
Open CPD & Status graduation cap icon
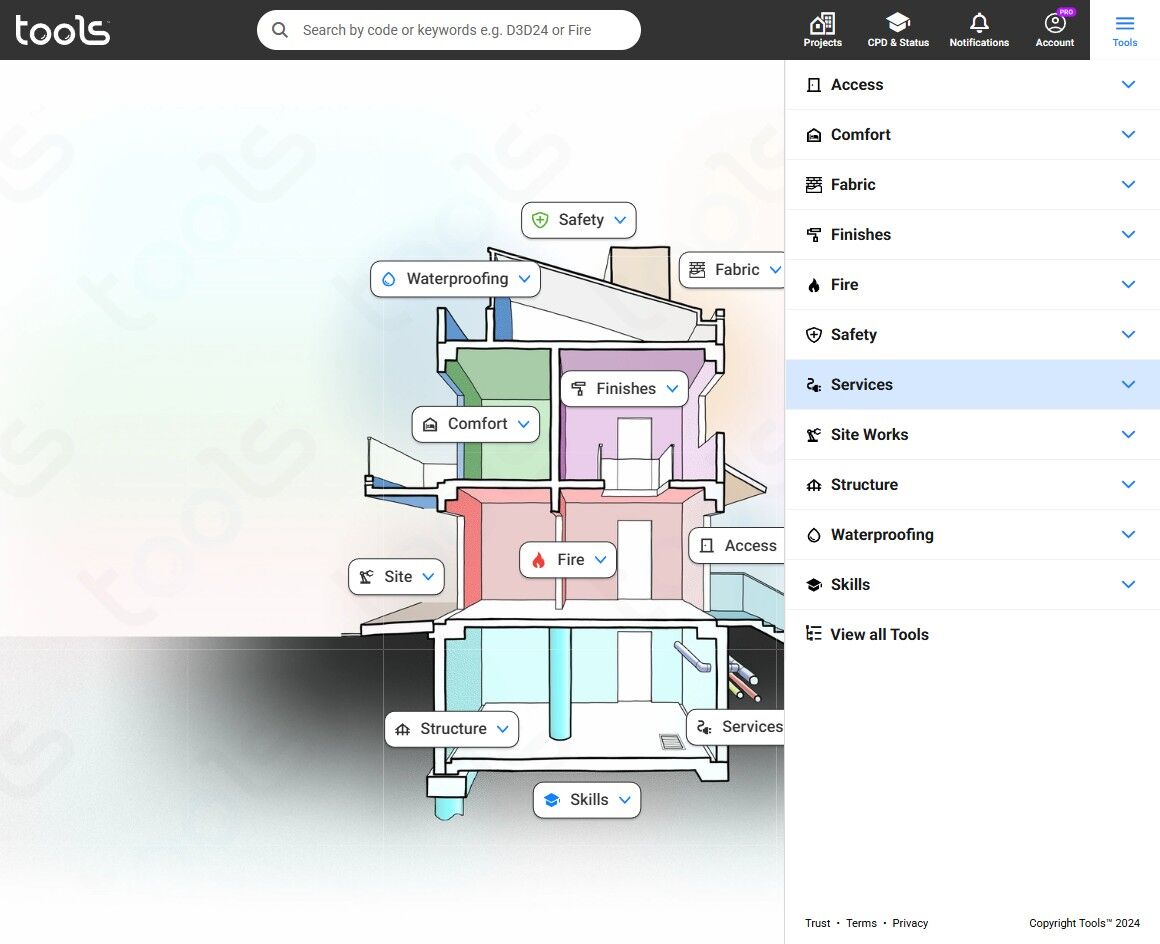[897, 23]
